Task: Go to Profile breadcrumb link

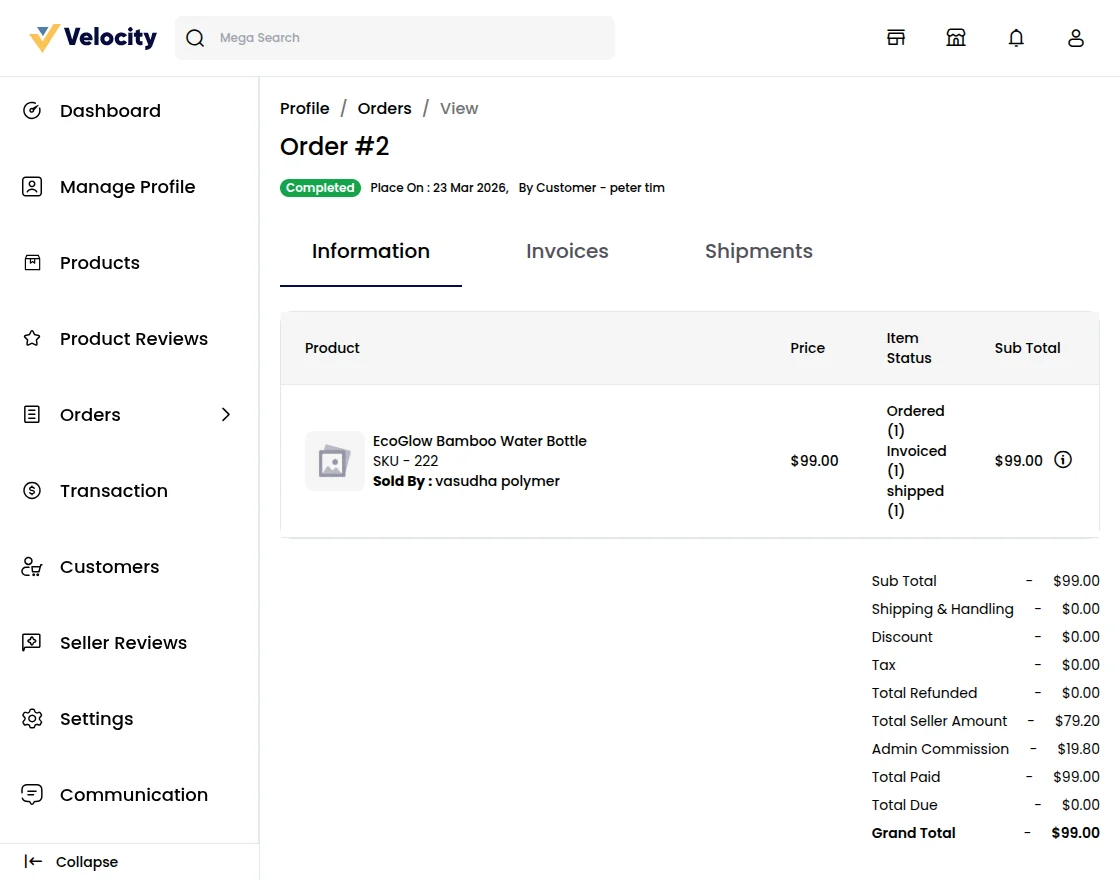Action: [305, 109]
